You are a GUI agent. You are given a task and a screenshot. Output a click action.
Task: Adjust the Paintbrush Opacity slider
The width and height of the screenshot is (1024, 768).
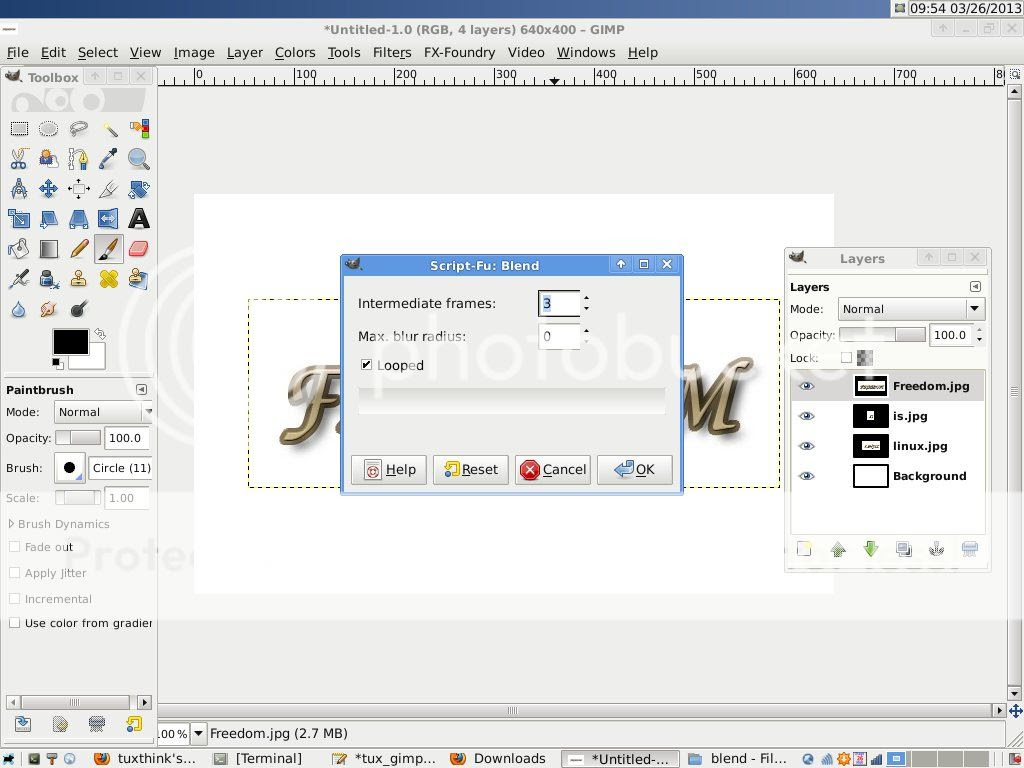click(x=78, y=438)
